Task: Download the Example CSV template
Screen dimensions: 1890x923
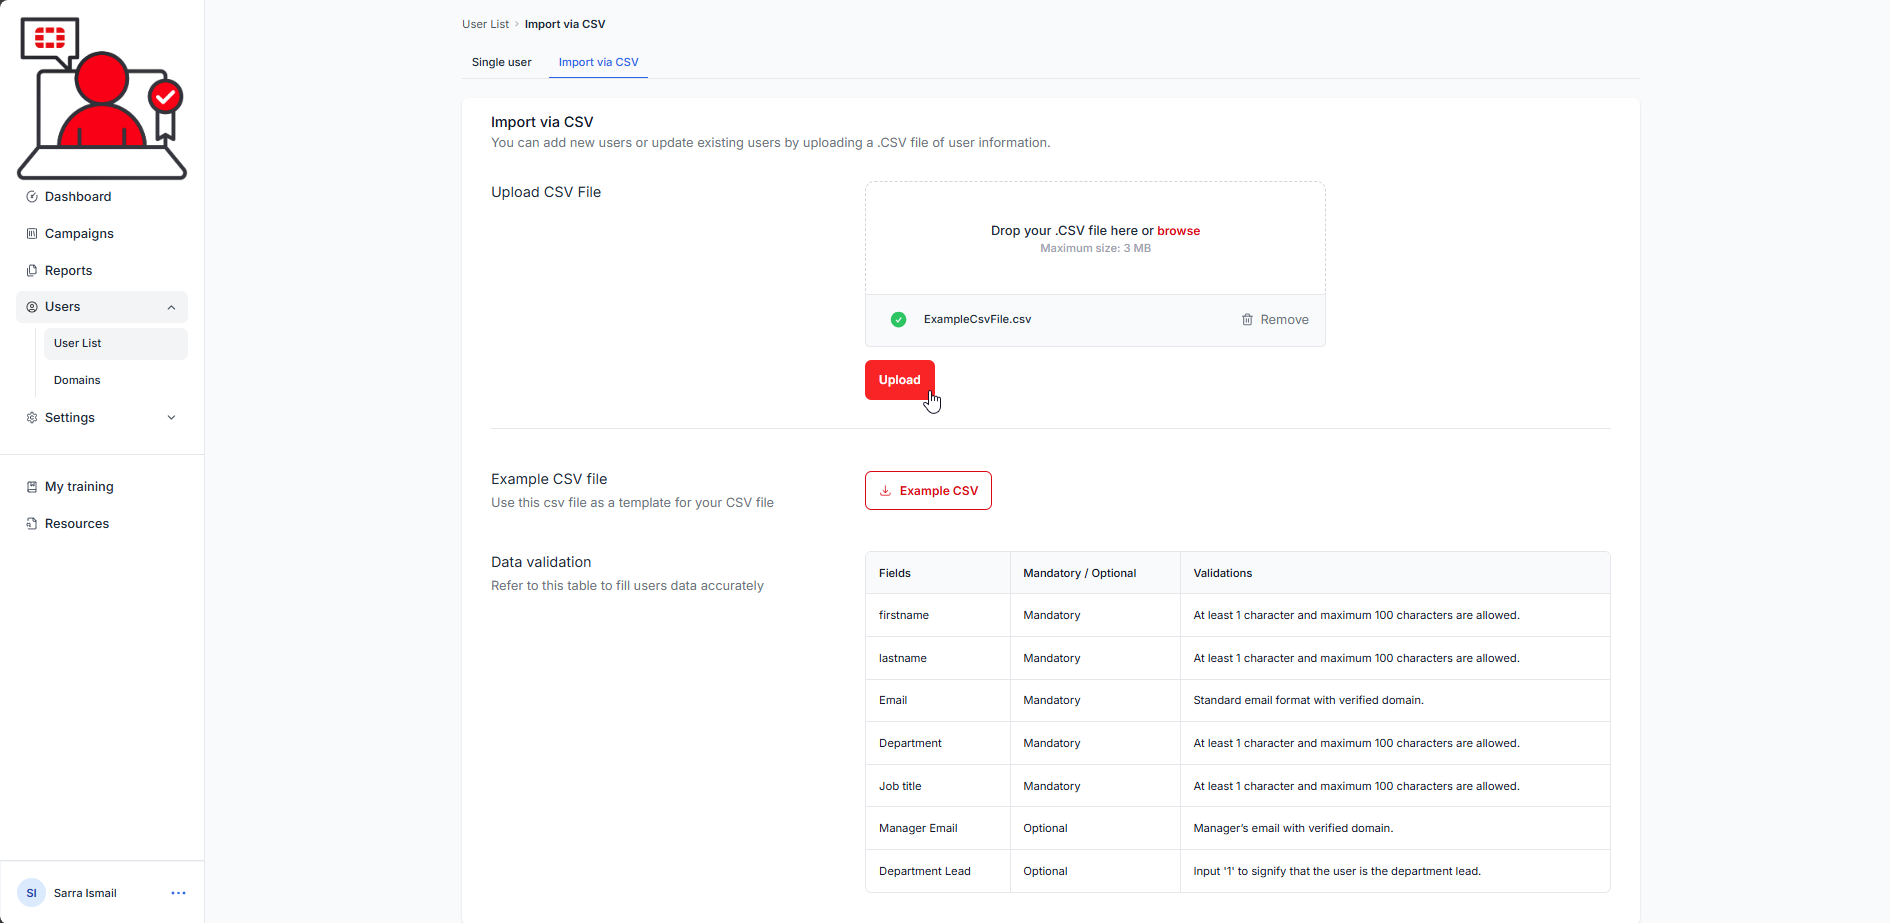Action: [x=928, y=491]
